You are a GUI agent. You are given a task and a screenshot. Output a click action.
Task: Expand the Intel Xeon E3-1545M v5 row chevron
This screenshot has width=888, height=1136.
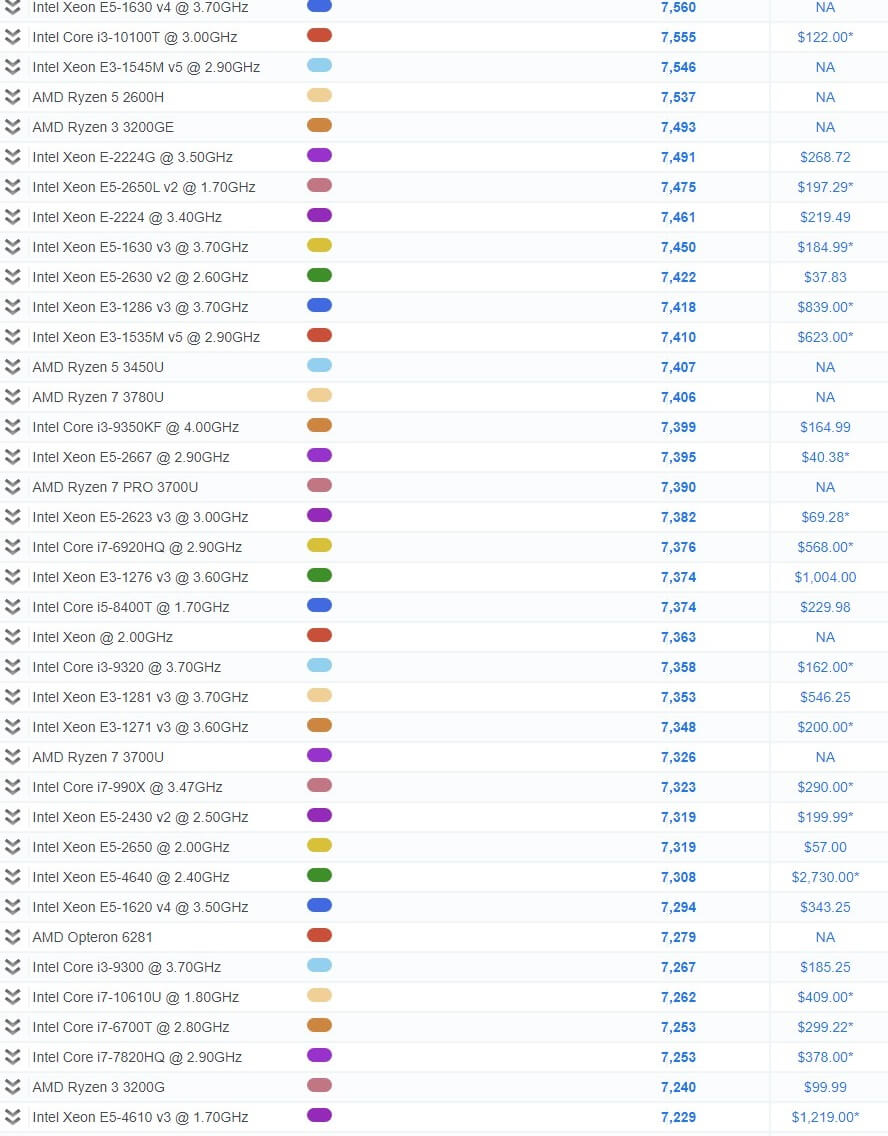tap(12, 67)
